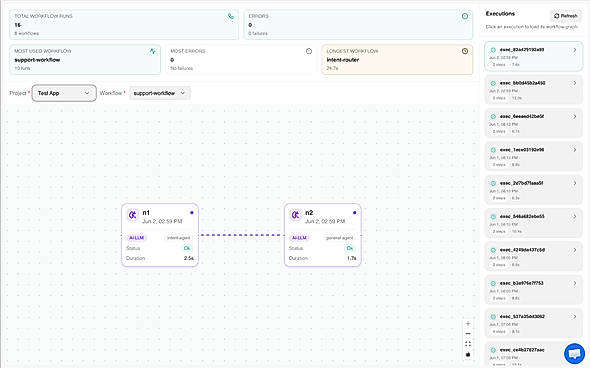Expand execution exec_1ece using its chevron
This screenshot has width=590, height=368.
pos(575,150)
